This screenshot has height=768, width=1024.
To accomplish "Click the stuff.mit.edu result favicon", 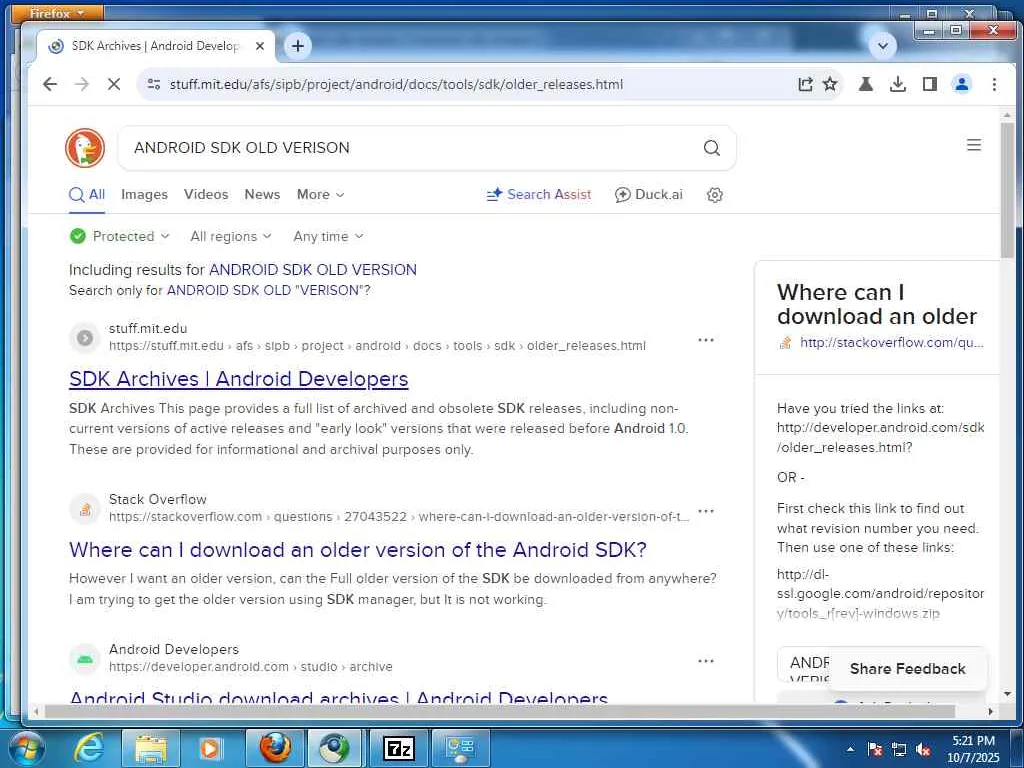I will pos(85,338).
